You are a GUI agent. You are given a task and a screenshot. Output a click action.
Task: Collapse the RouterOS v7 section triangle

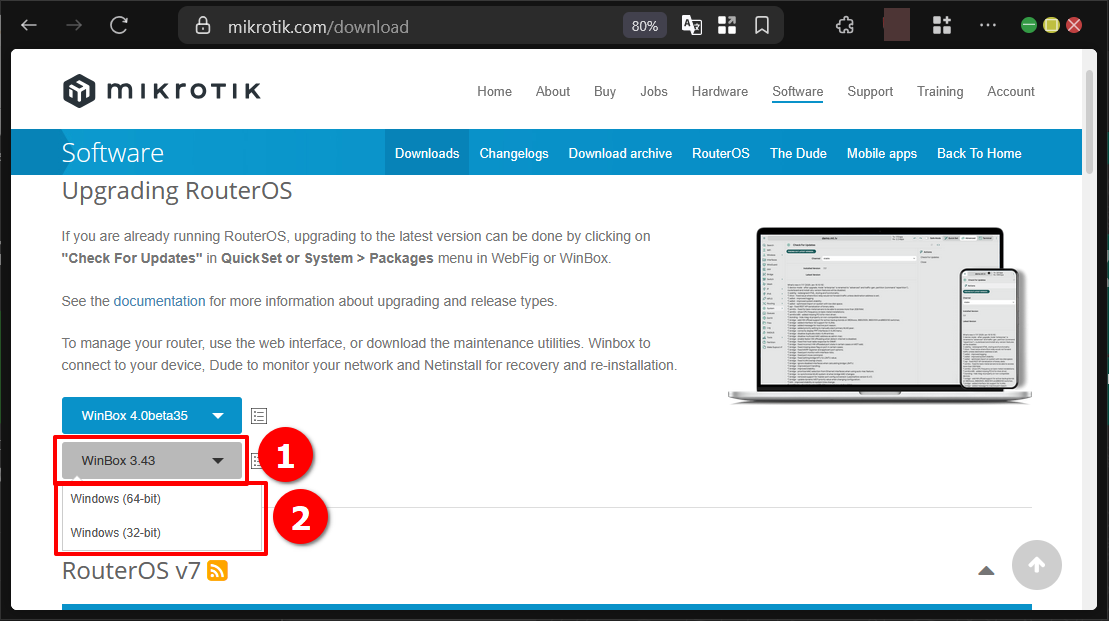(986, 569)
